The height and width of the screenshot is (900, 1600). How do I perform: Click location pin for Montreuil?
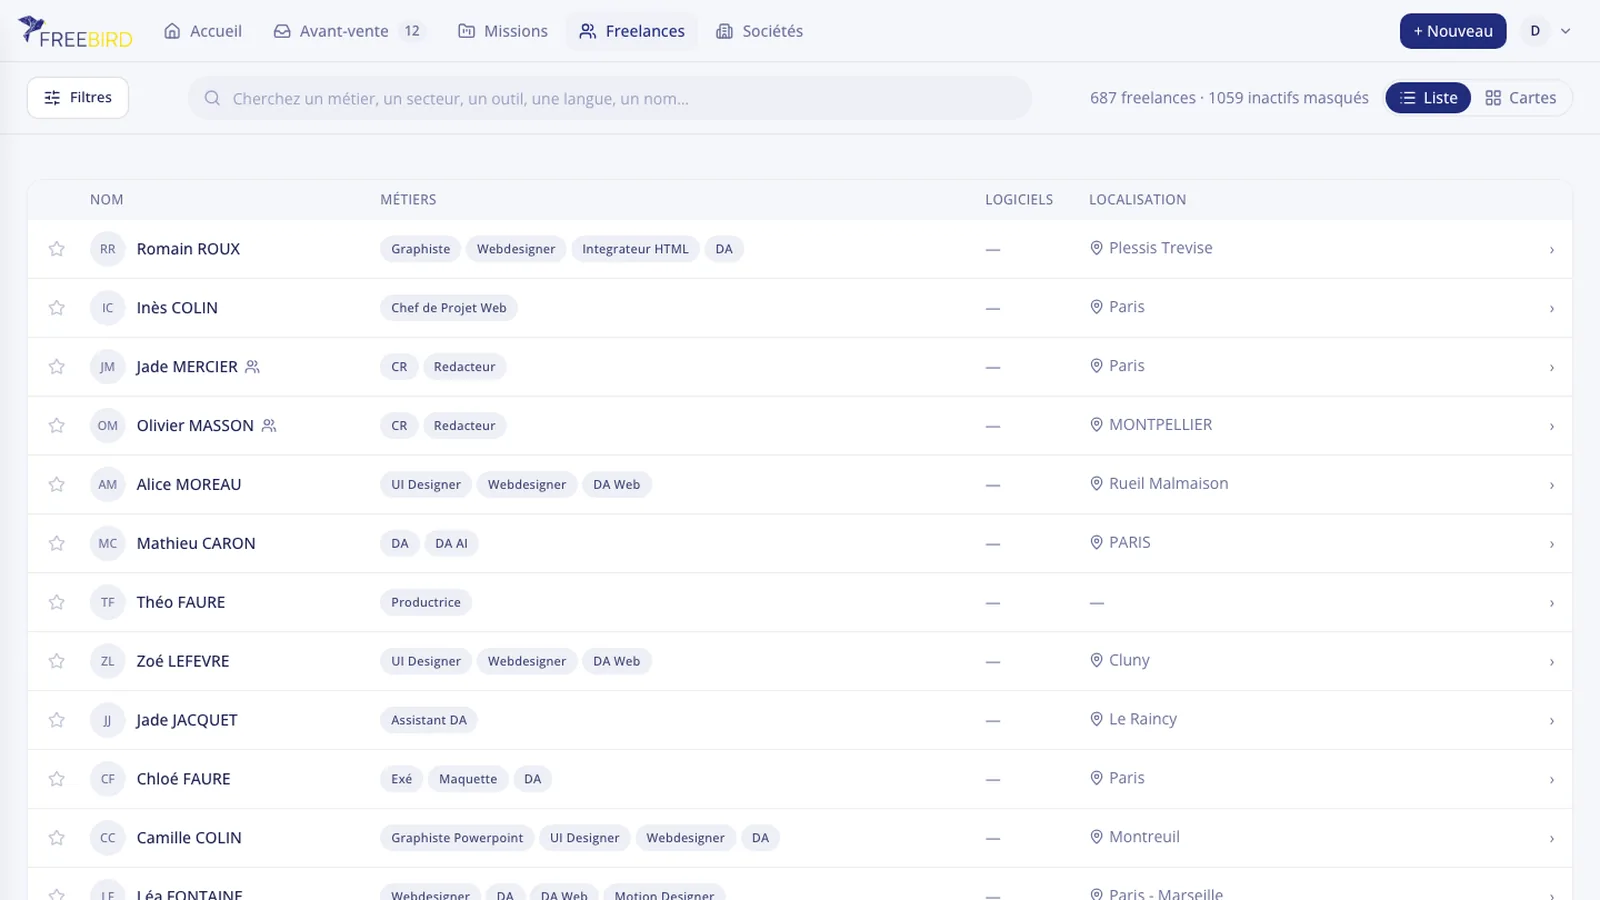point(1096,838)
